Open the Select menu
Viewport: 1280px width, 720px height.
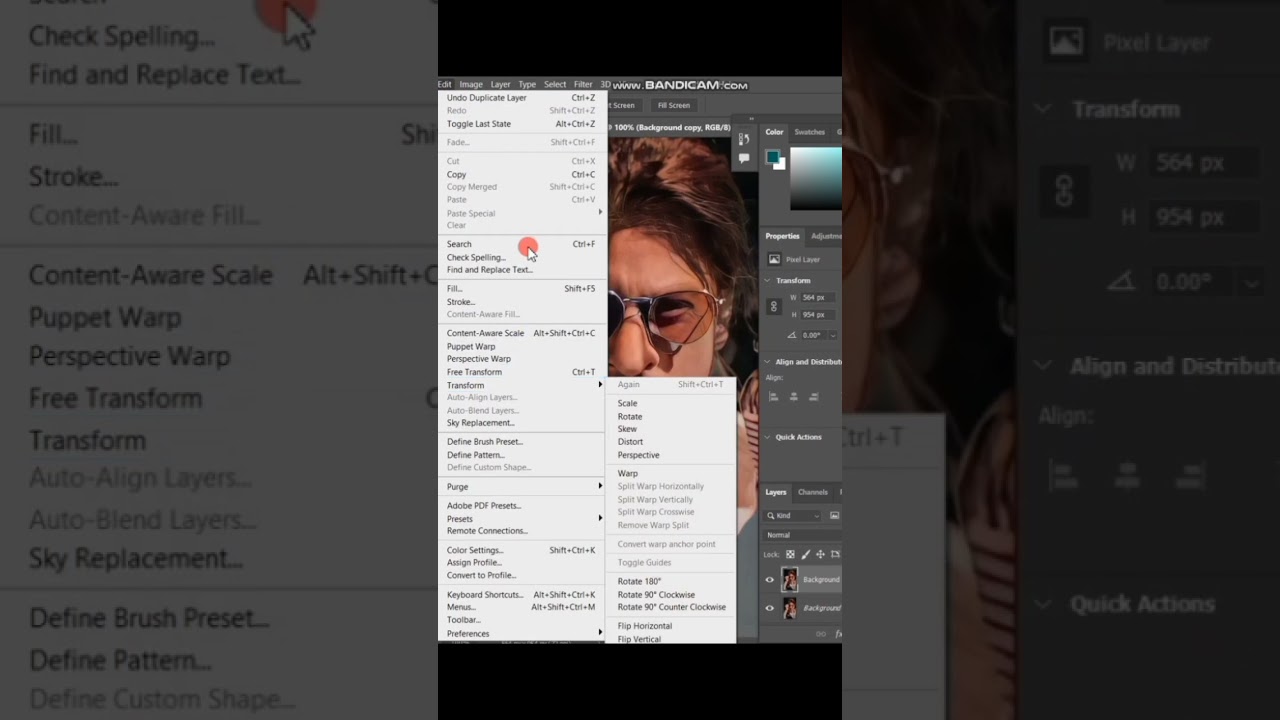[555, 85]
